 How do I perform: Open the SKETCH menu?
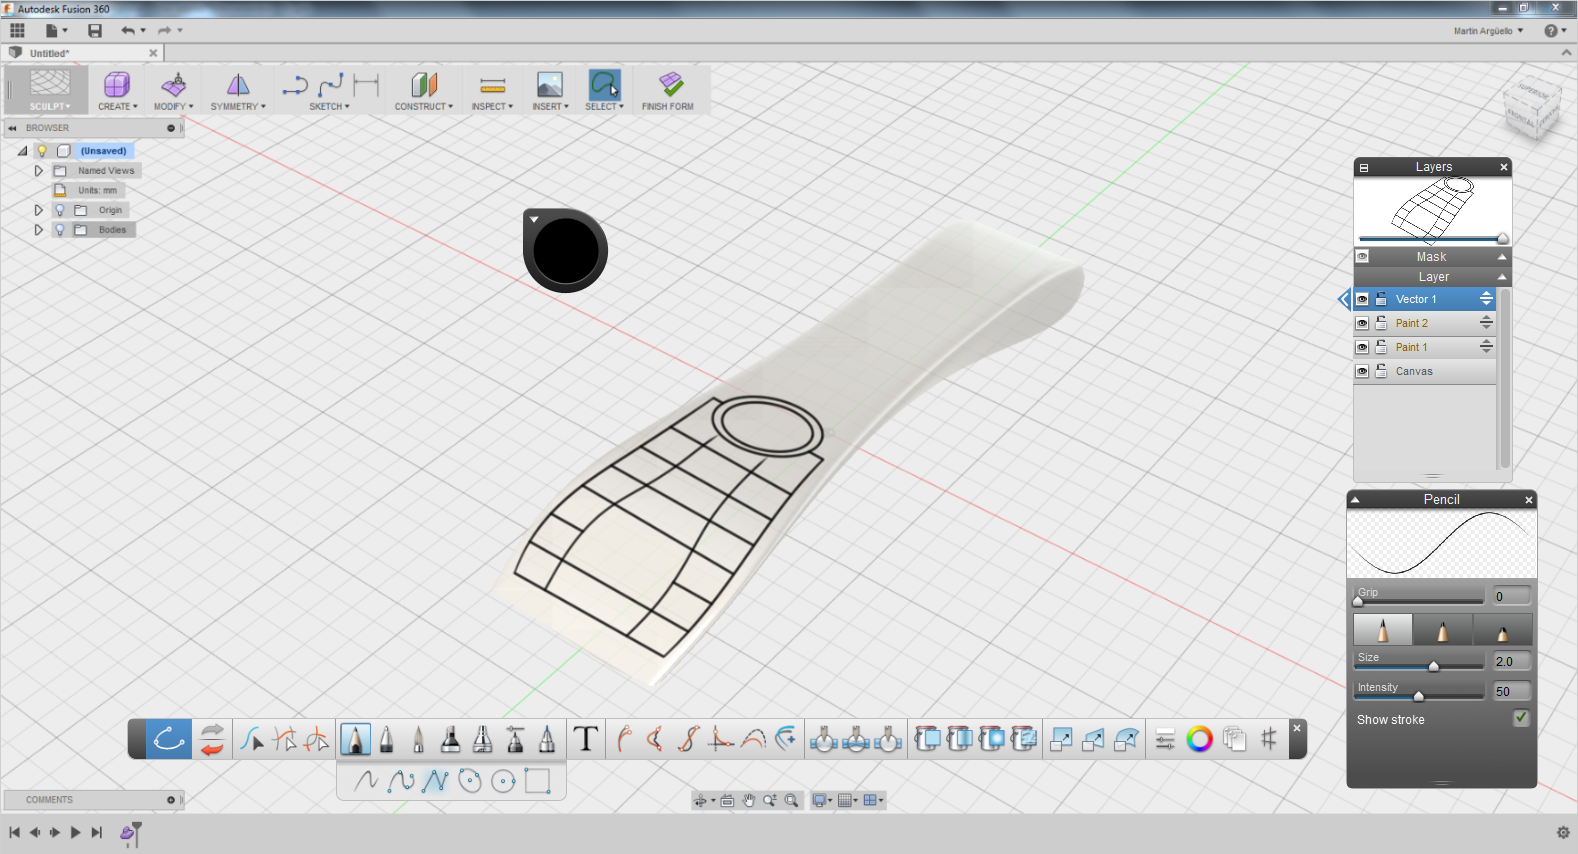point(329,106)
